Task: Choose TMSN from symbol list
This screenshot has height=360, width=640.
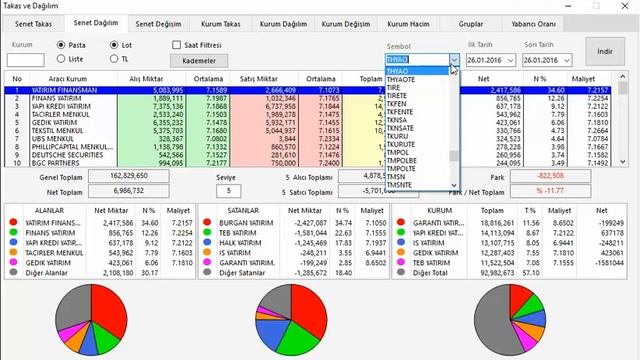Action: pyautogui.click(x=417, y=177)
